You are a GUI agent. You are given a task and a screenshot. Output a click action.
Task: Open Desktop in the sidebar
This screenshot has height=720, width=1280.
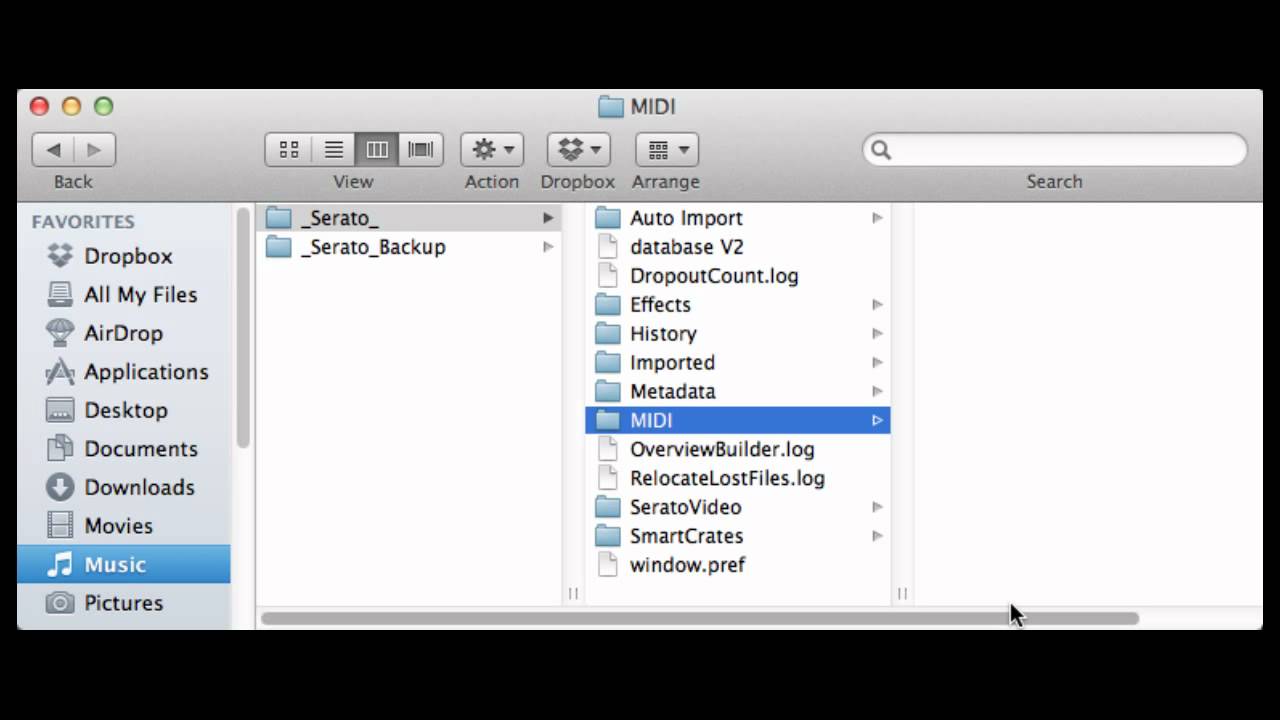click(124, 410)
